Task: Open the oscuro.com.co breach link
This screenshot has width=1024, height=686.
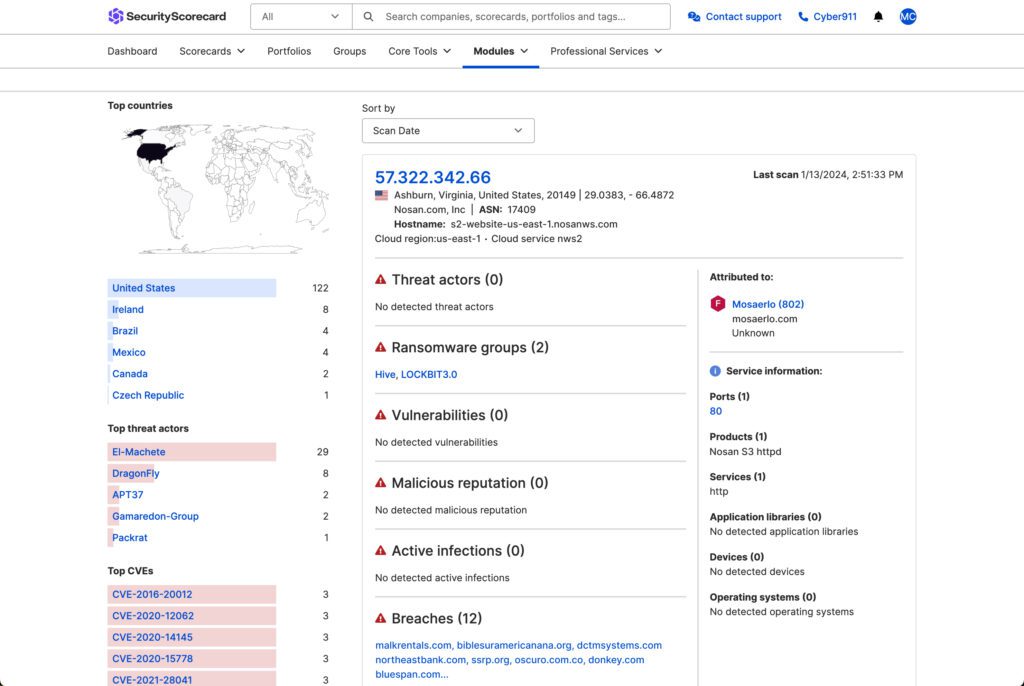Action: (549, 660)
